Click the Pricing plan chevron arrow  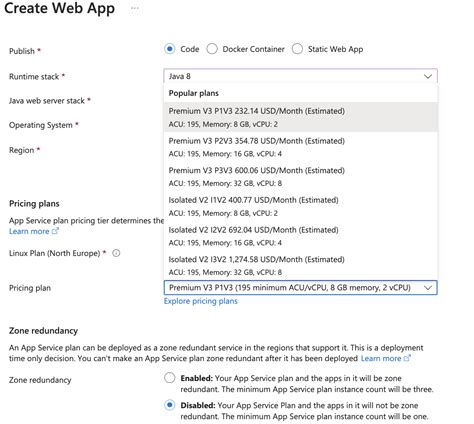pos(428,287)
